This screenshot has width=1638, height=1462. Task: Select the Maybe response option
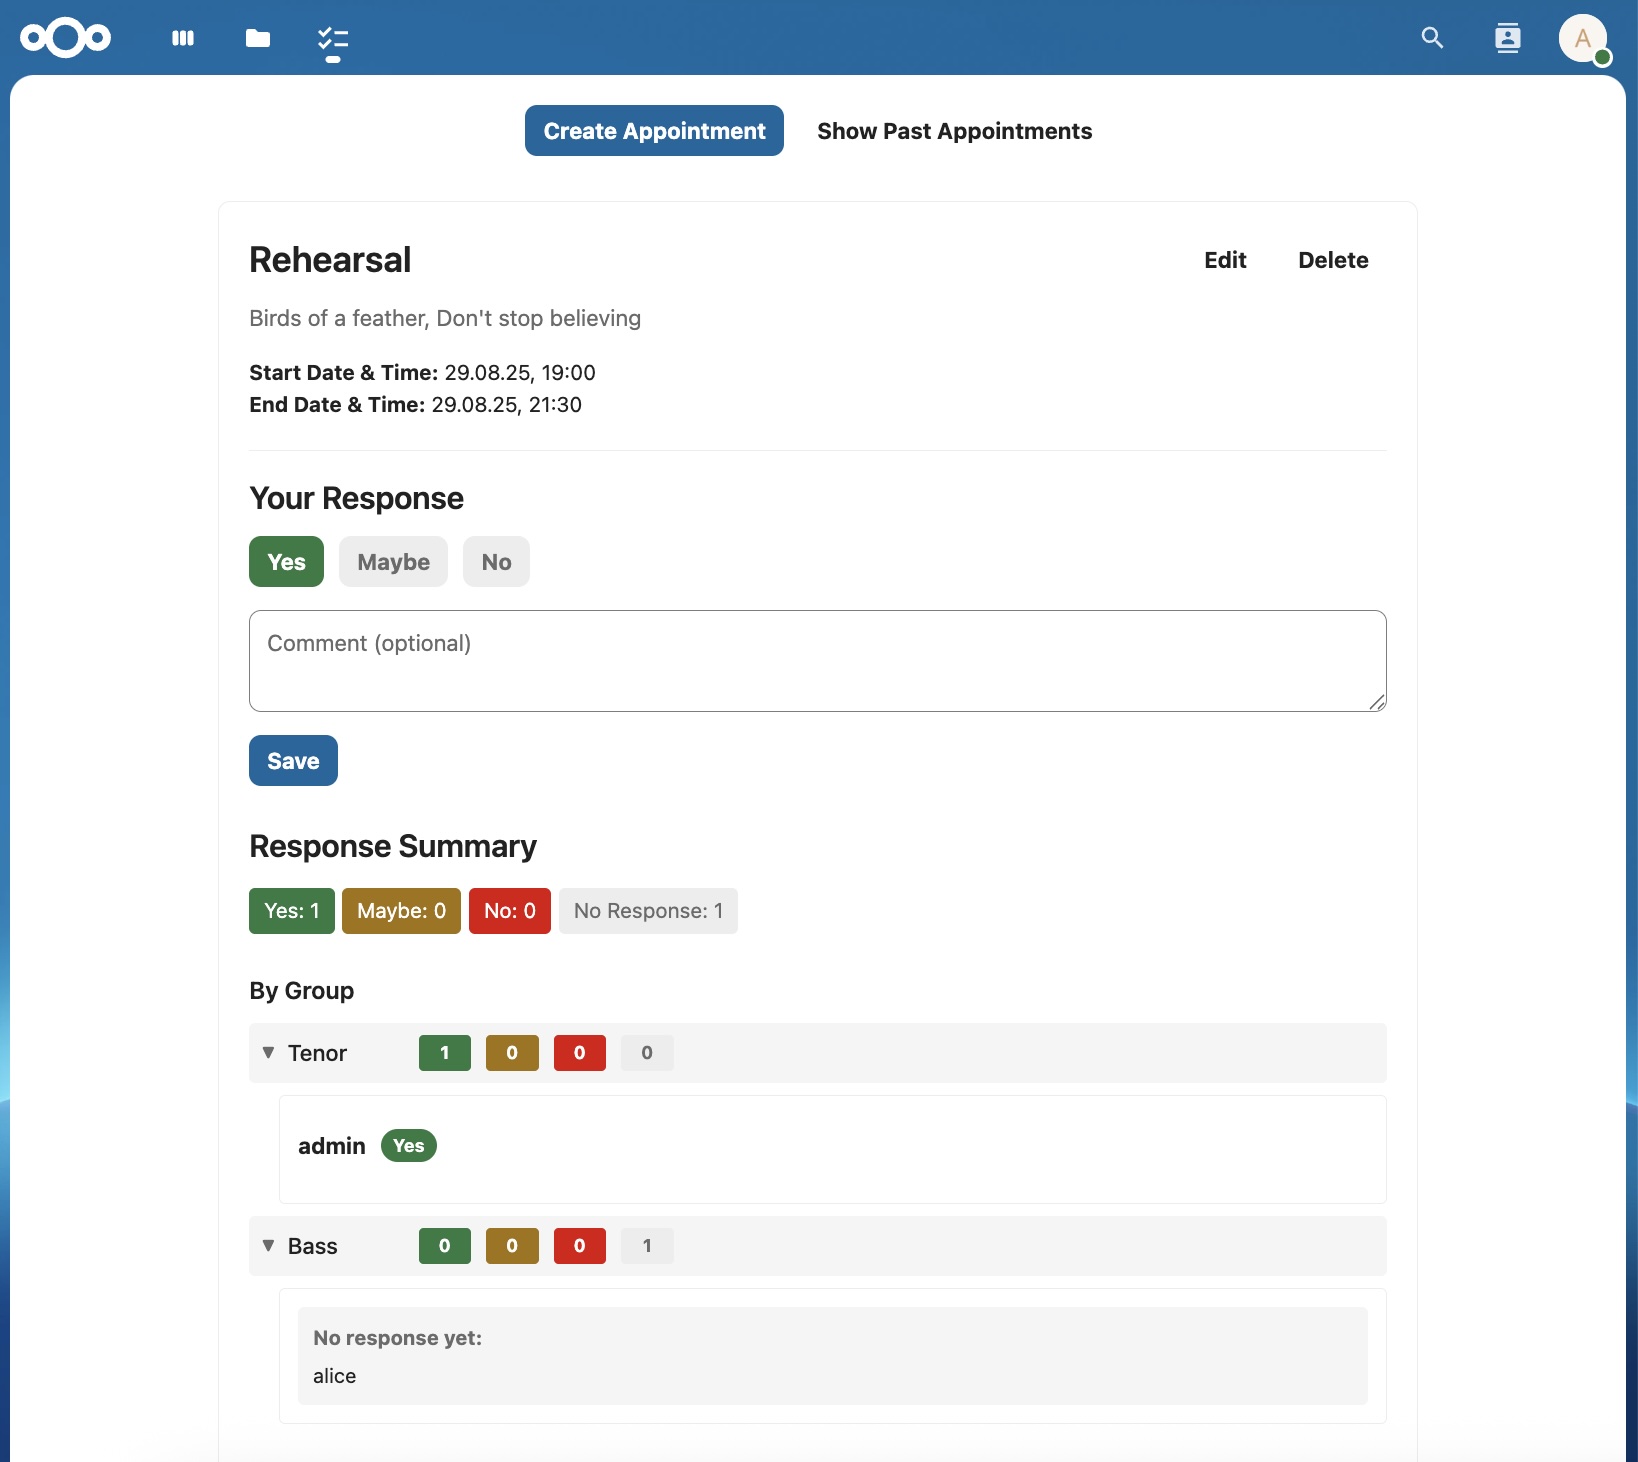point(393,561)
